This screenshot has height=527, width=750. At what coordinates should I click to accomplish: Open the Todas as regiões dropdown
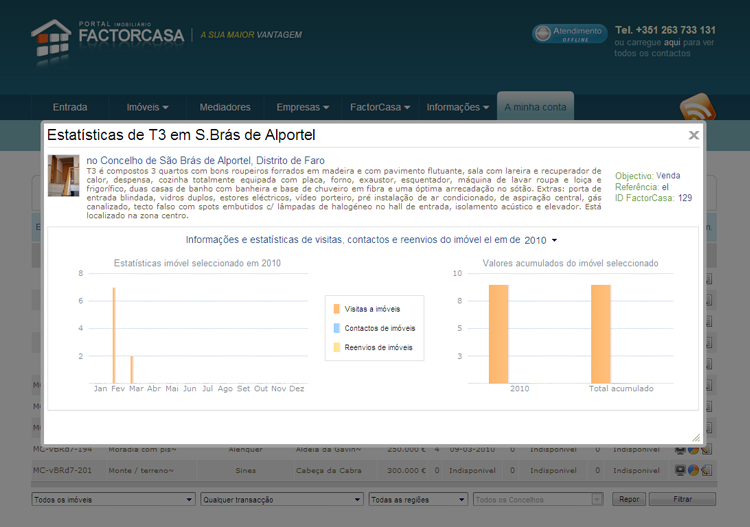[419, 499]
